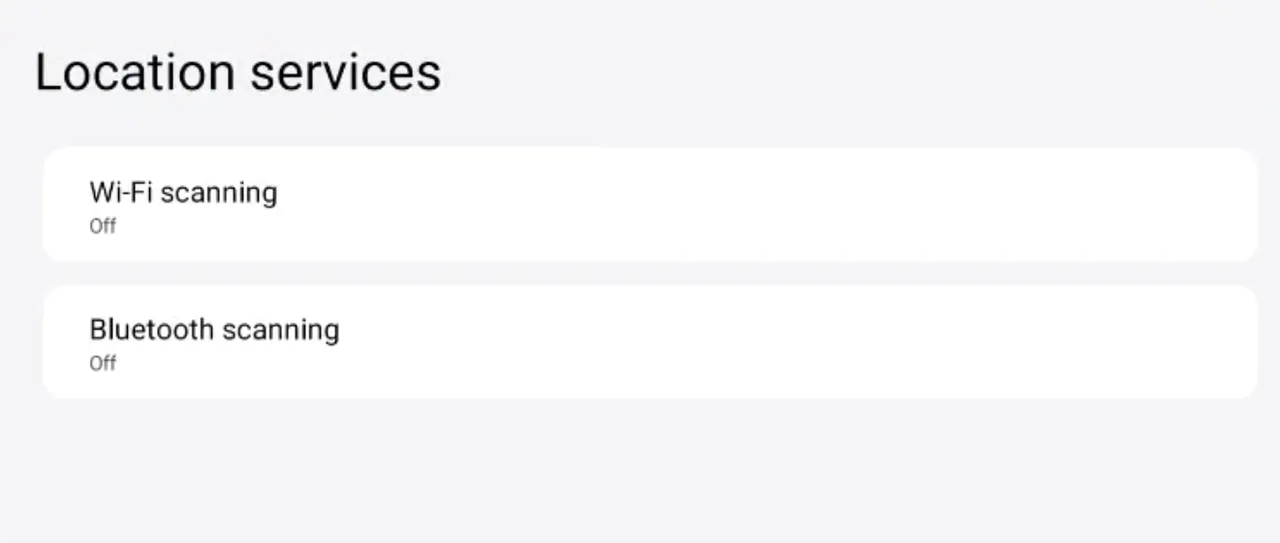Open the Wi-Fi scanning setting
The image size is (1280, 543).
[x=648, y=205]
